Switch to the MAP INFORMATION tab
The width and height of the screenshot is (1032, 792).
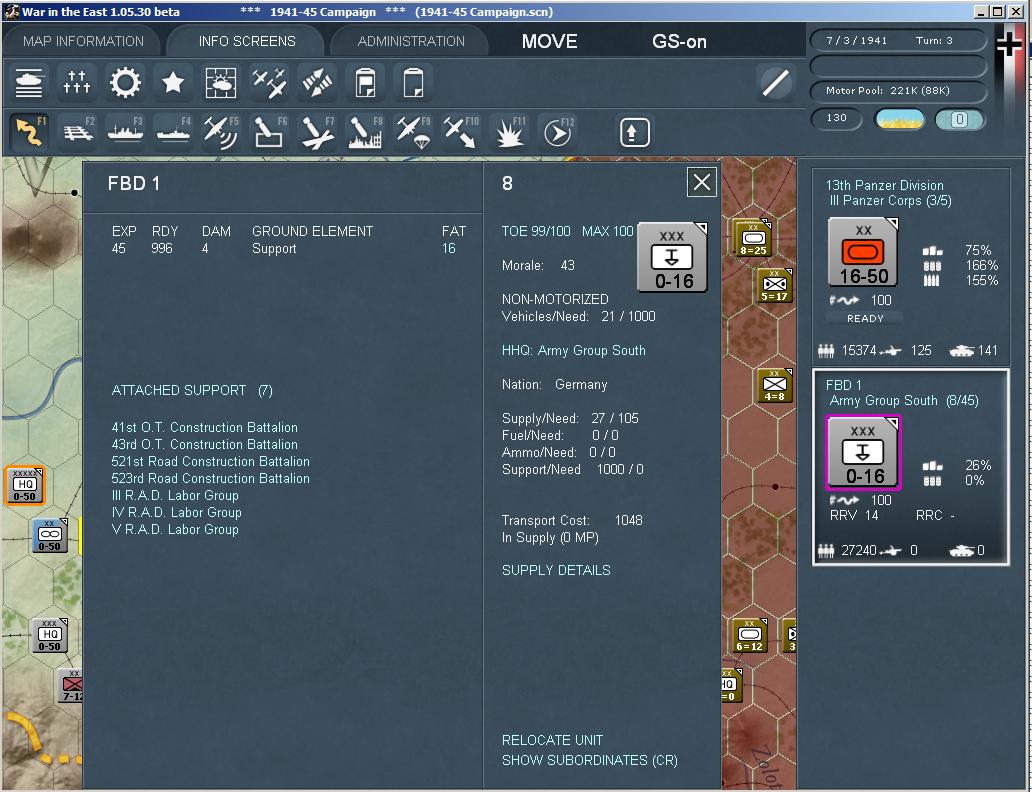83,41
